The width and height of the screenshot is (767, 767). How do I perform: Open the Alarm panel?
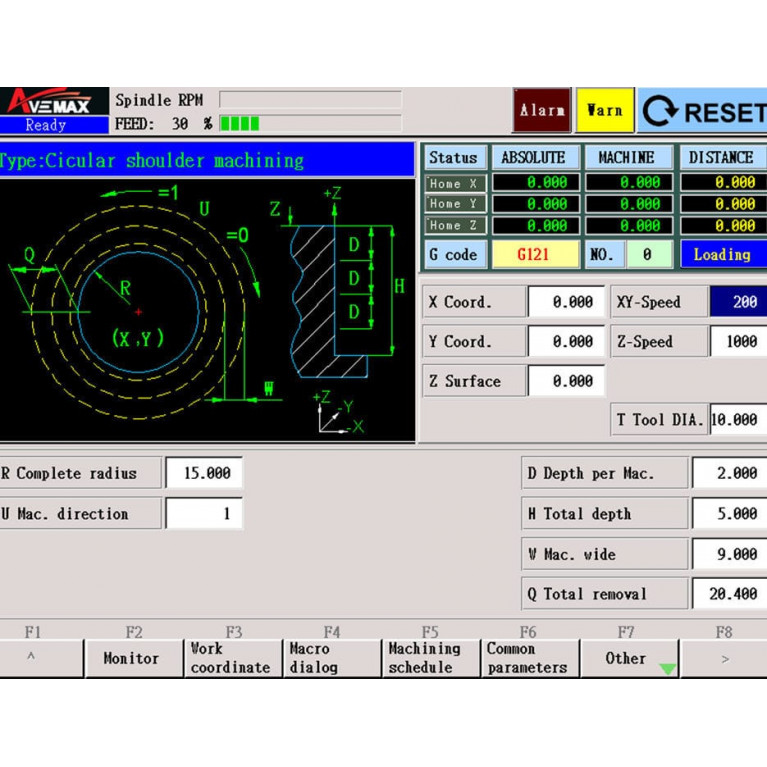(541, 110)
